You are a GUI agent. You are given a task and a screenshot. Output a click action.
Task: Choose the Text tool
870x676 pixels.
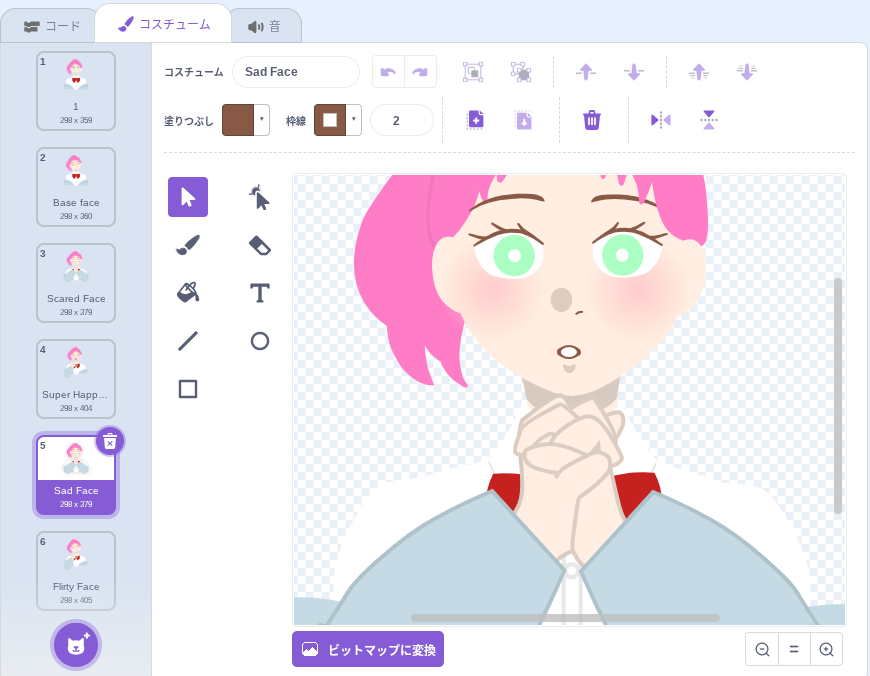260,293
